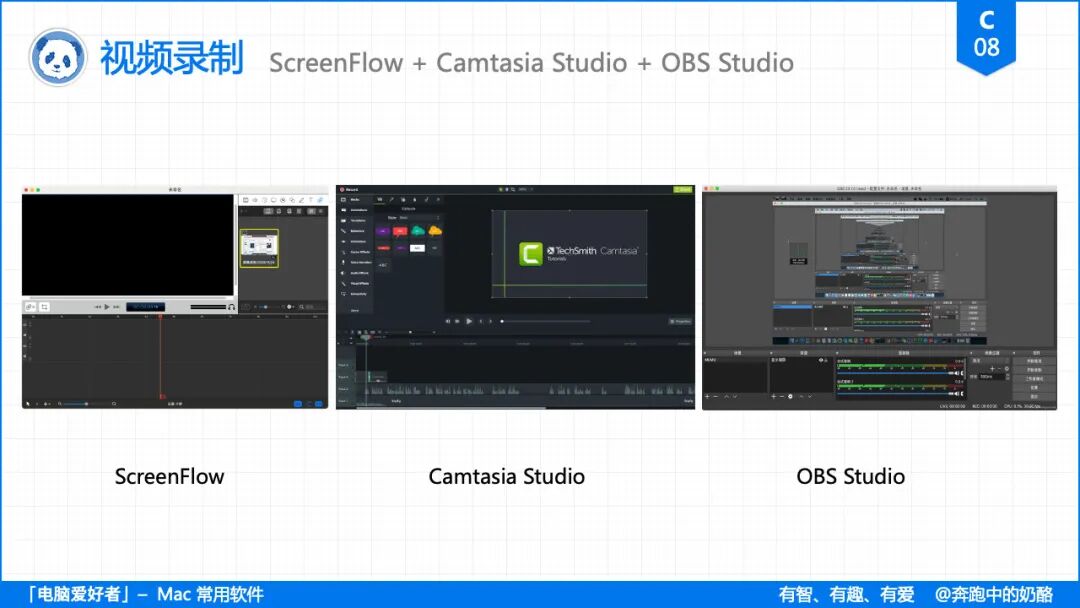Select the plain ABC text callout in Camtasia

coord(383,265)
